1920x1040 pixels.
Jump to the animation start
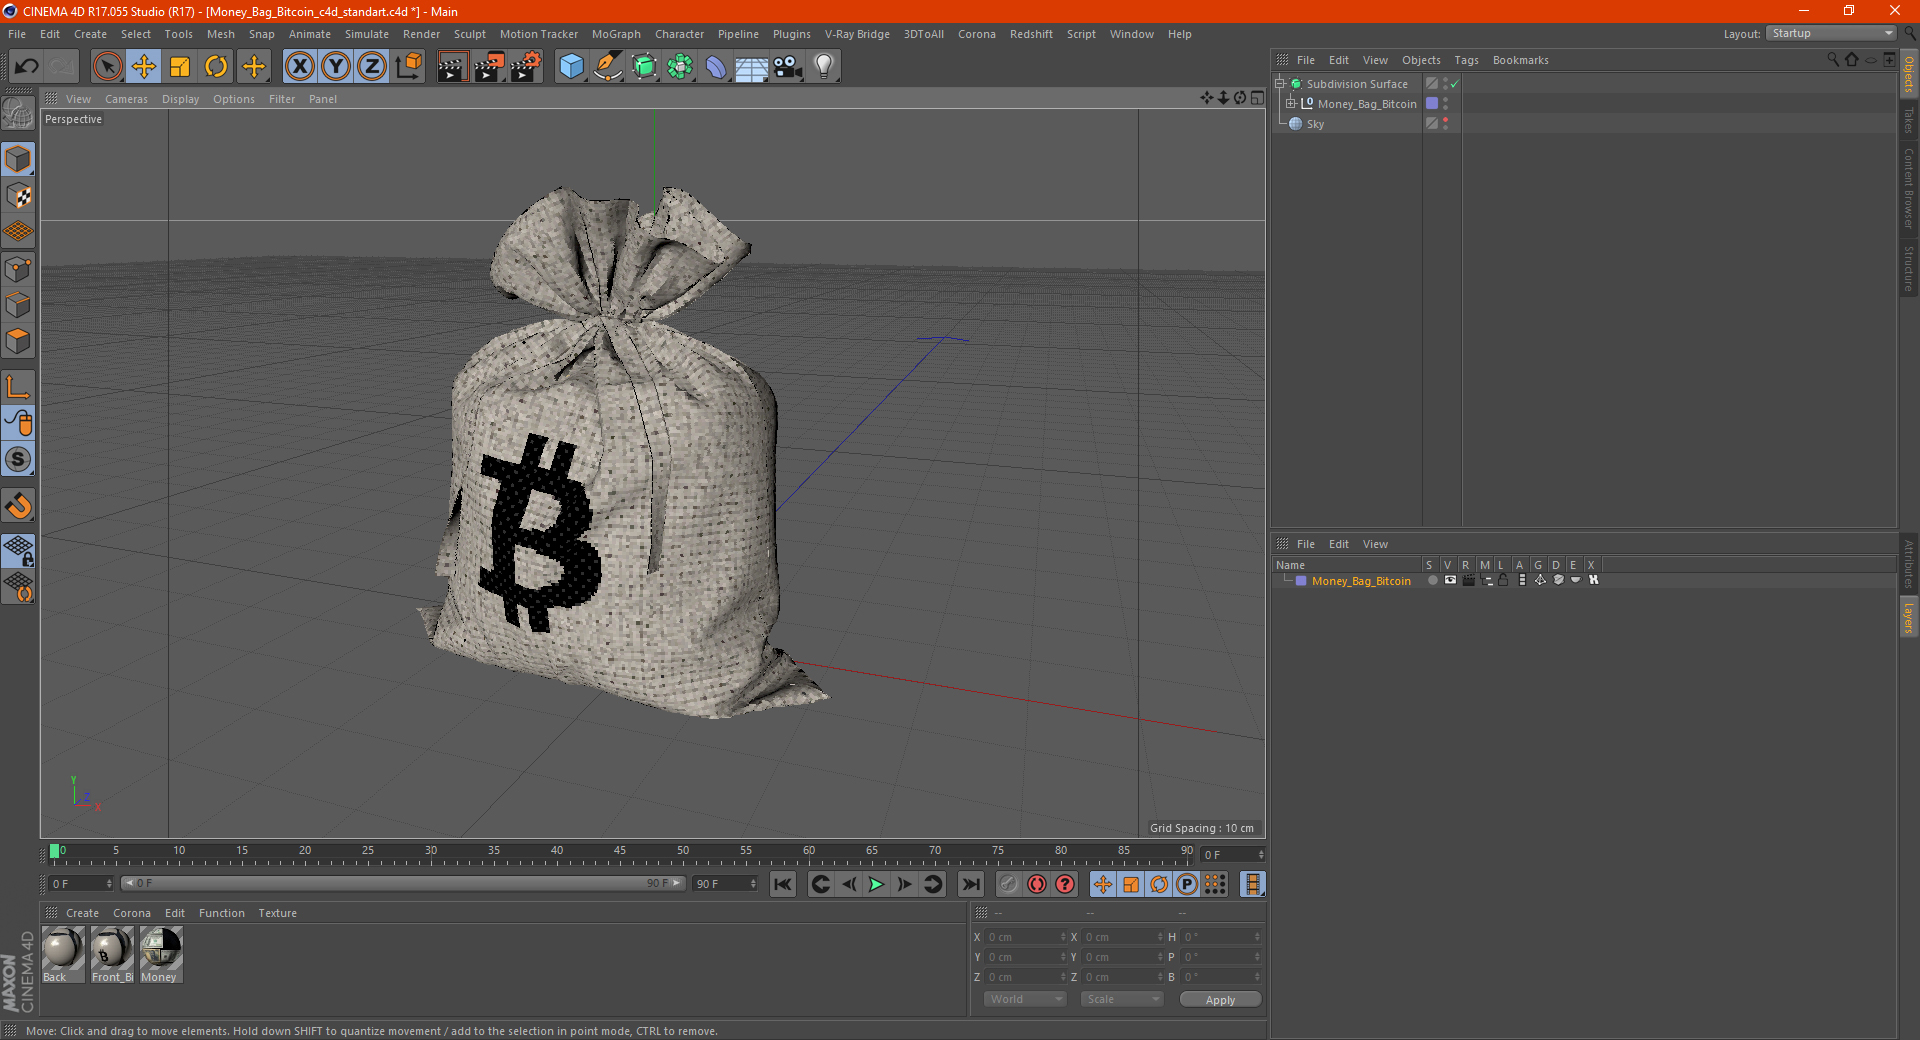[x=783, y=884]
